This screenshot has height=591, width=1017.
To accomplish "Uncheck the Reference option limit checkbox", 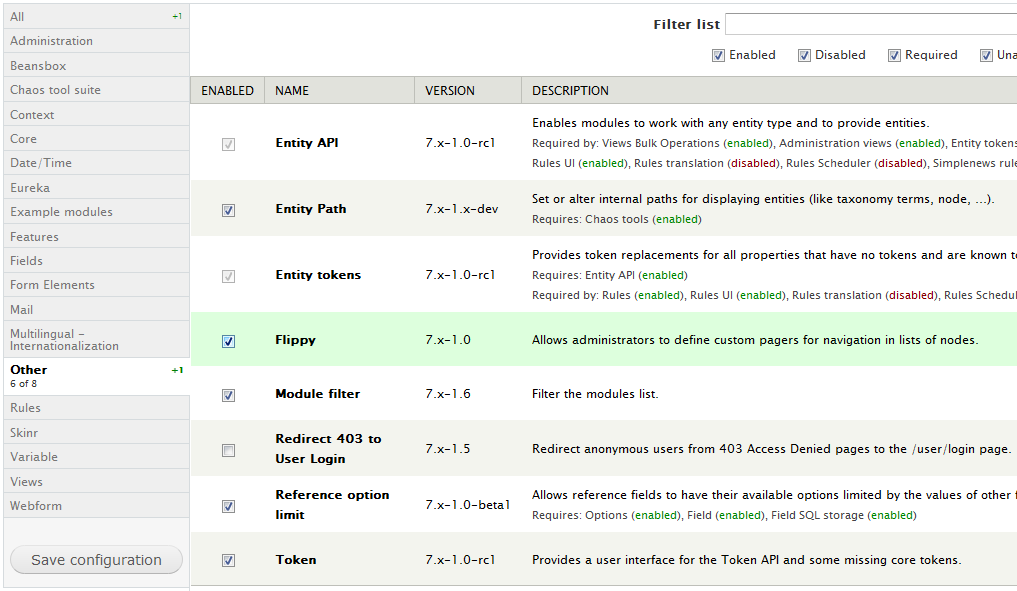I will click(228, 506).
